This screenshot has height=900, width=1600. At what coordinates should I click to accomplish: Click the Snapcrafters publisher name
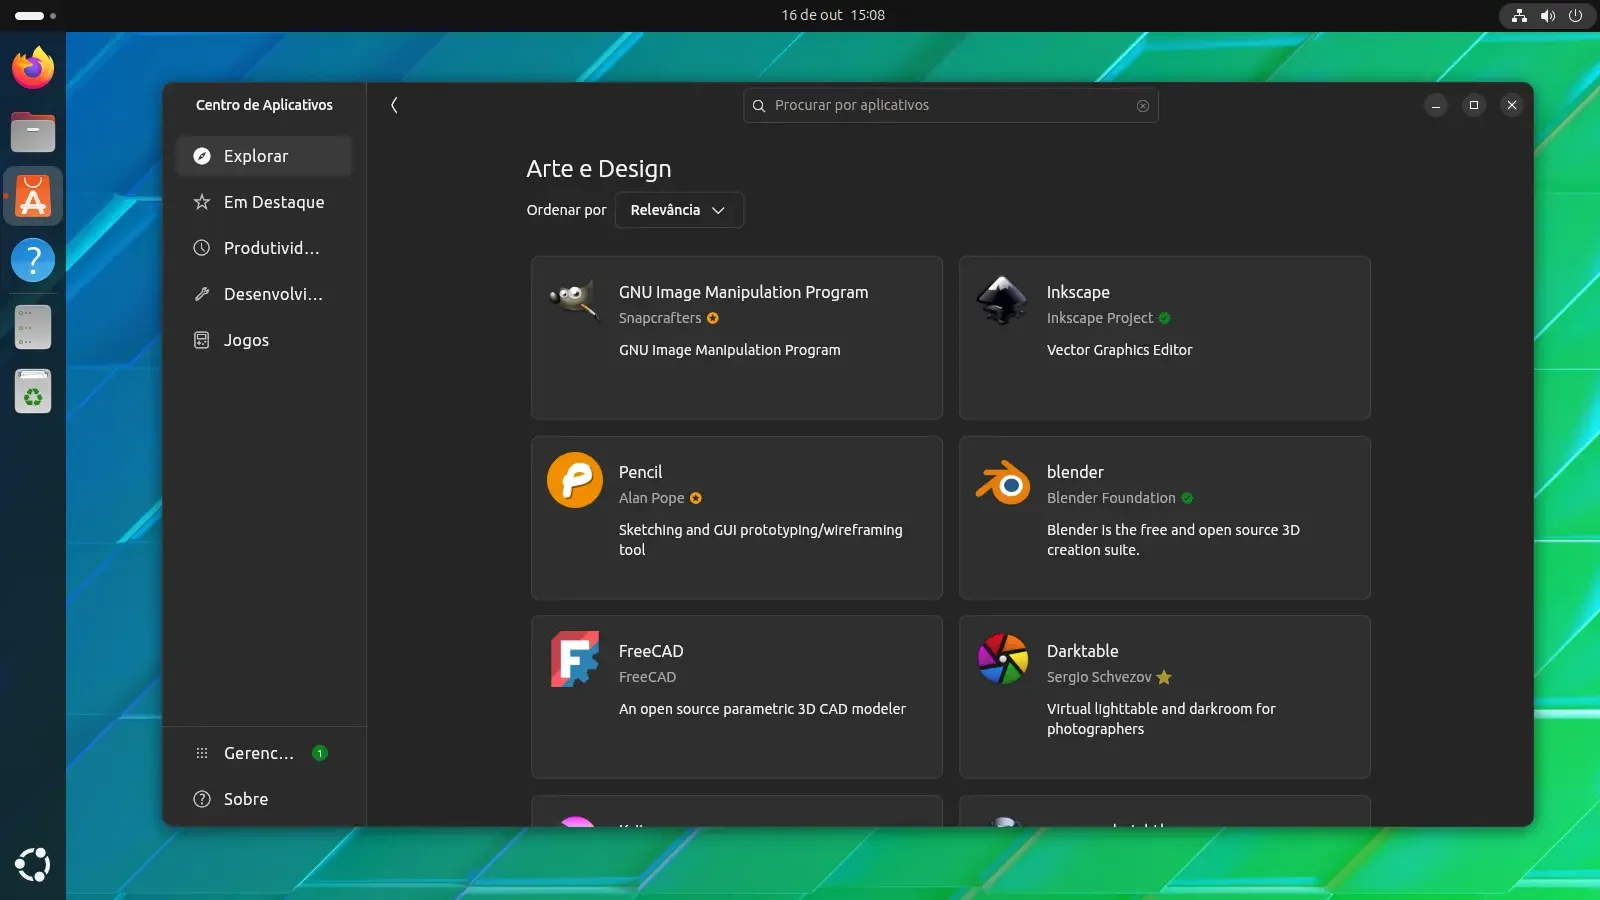click(660, 318)
